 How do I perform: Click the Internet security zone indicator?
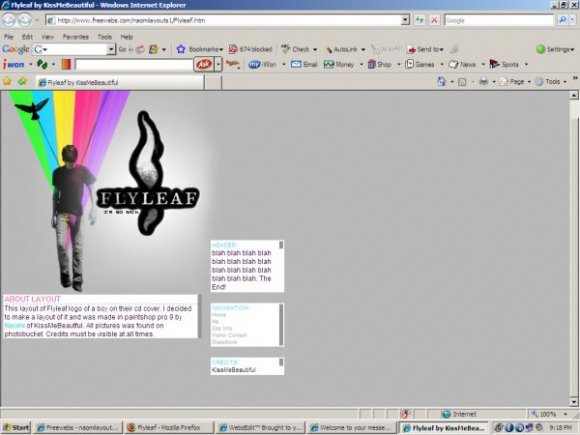click(x=459, y=414)
